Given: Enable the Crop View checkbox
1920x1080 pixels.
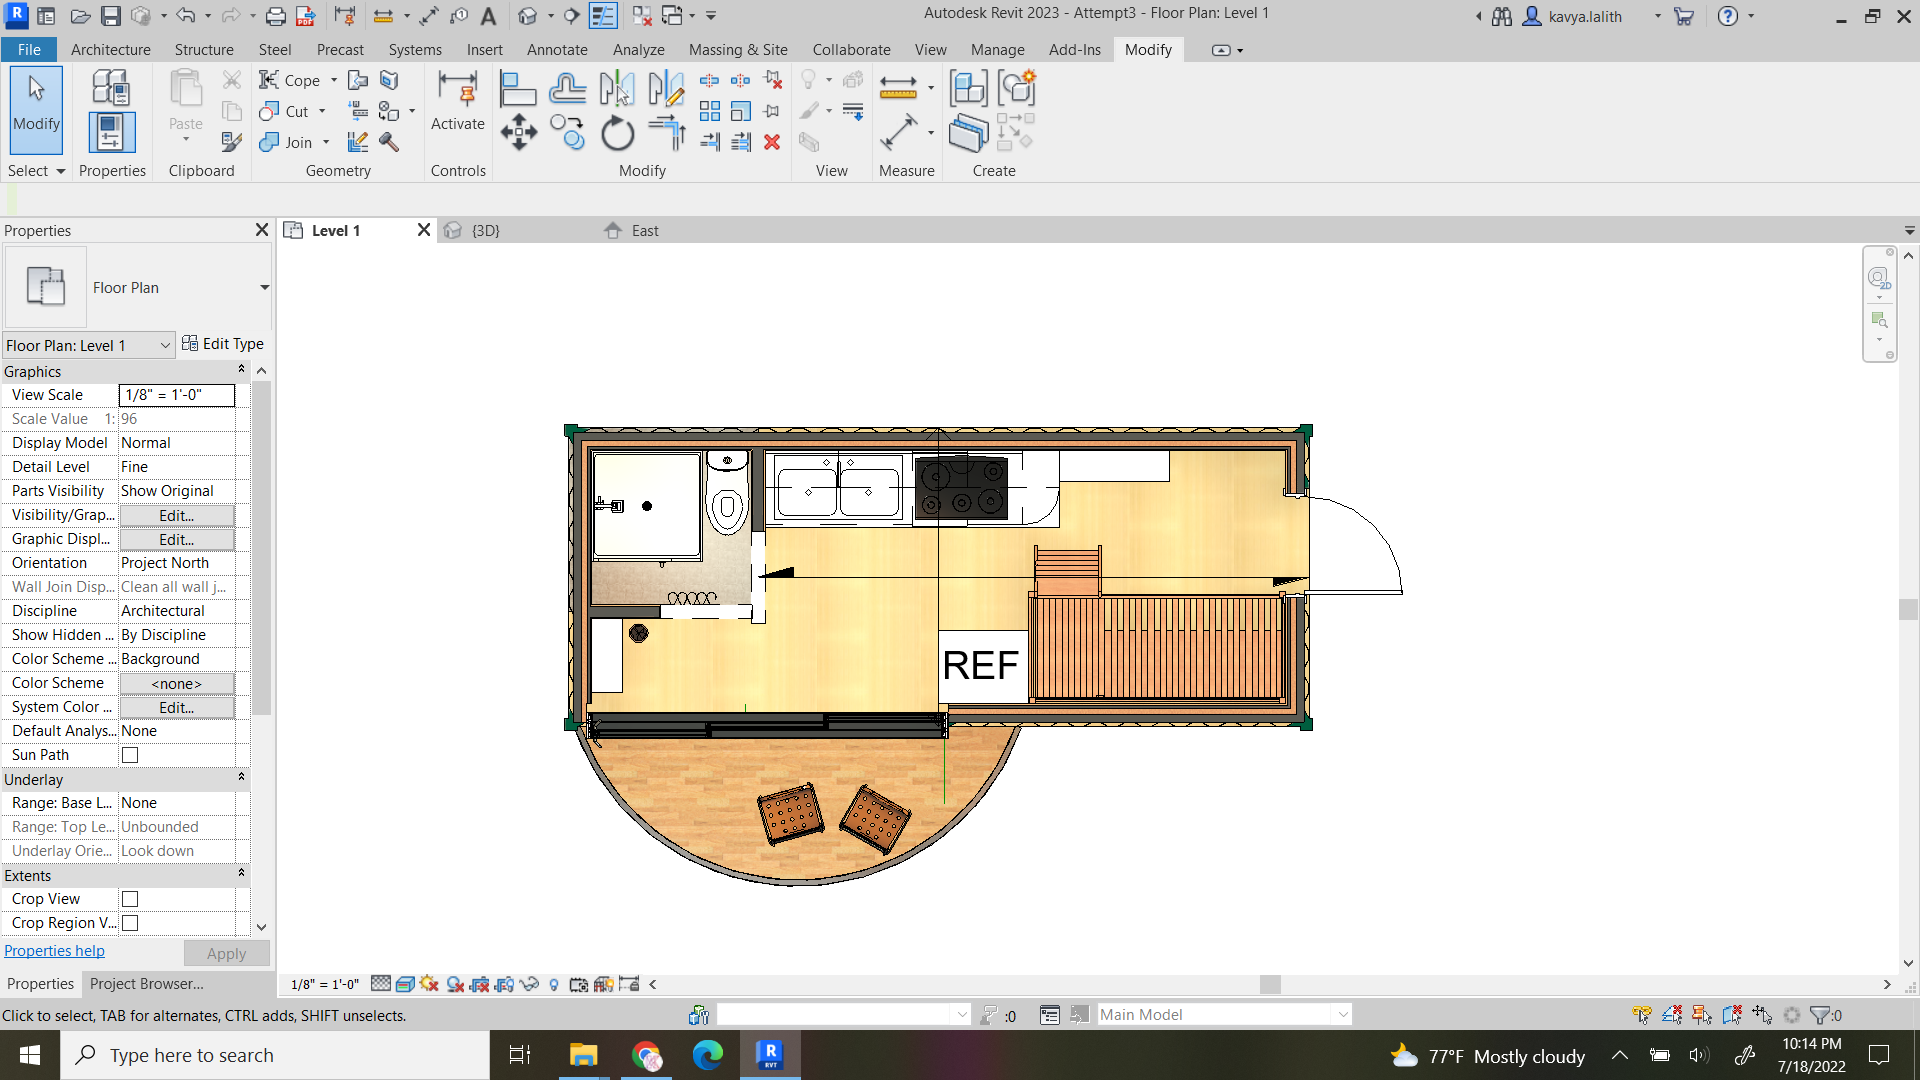Looking at the screenshot, I should tap(129, 898).
